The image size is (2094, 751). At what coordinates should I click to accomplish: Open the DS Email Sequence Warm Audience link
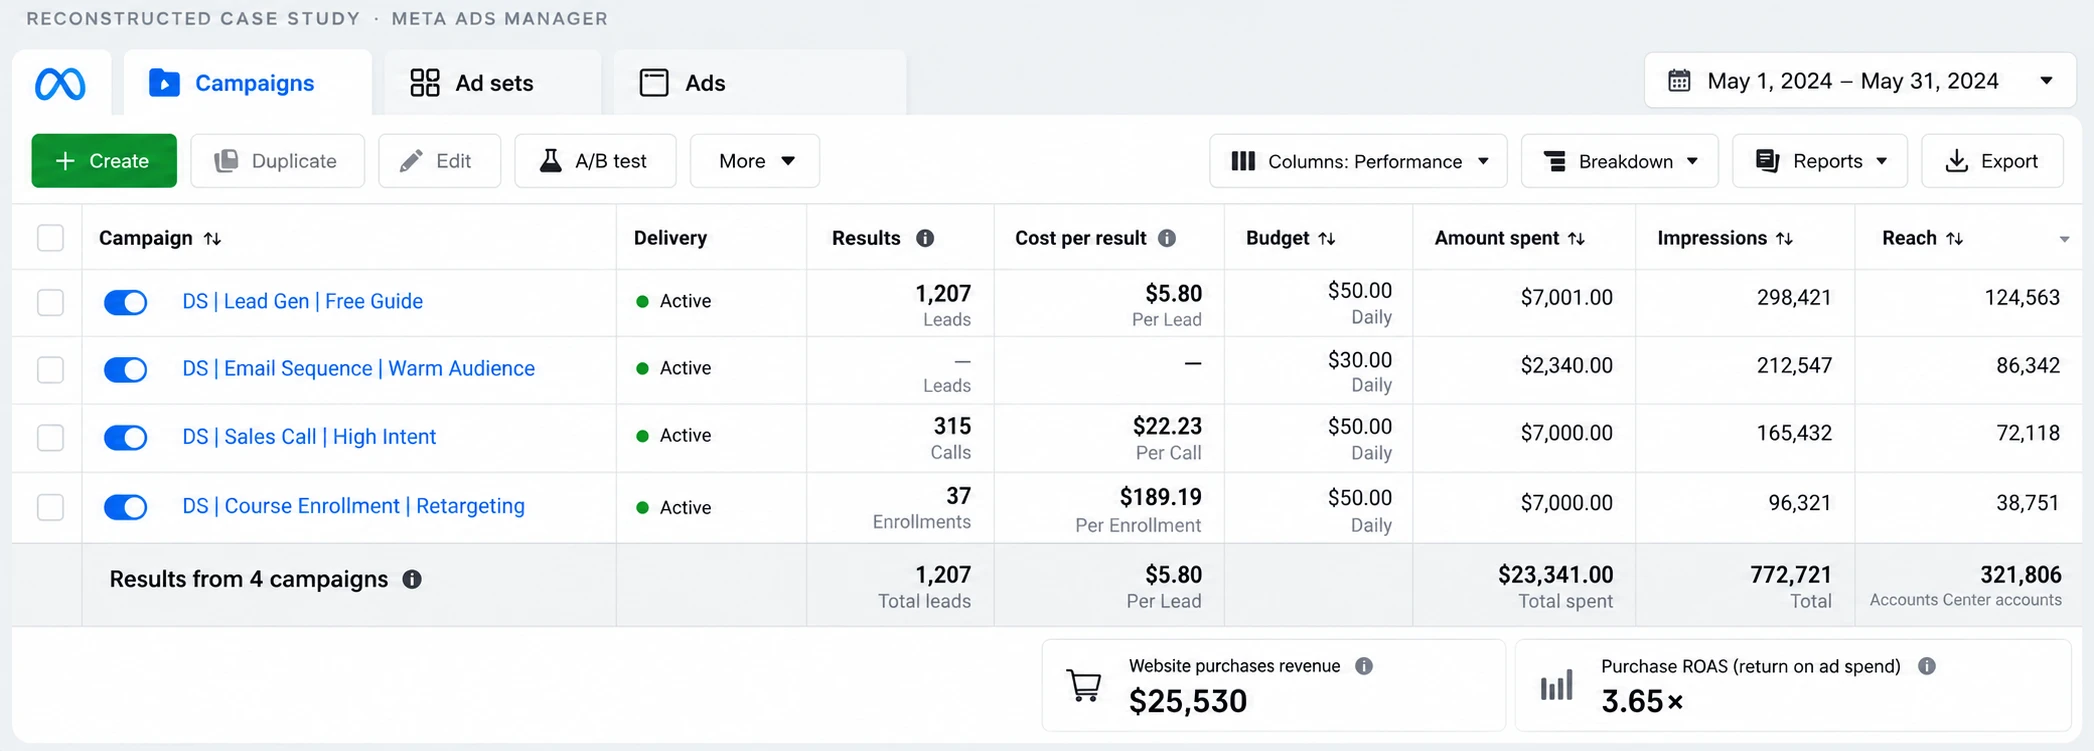[358, 369]
